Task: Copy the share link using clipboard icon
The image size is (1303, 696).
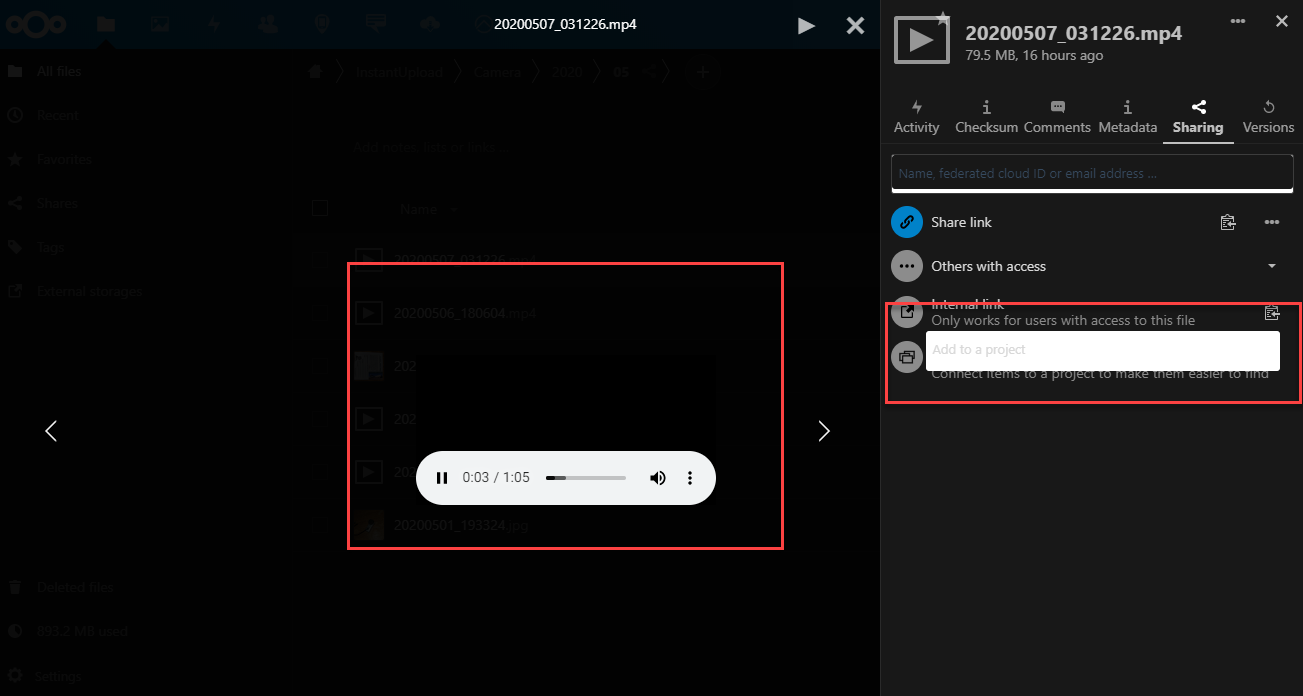Action: (x=1228, y=222)
